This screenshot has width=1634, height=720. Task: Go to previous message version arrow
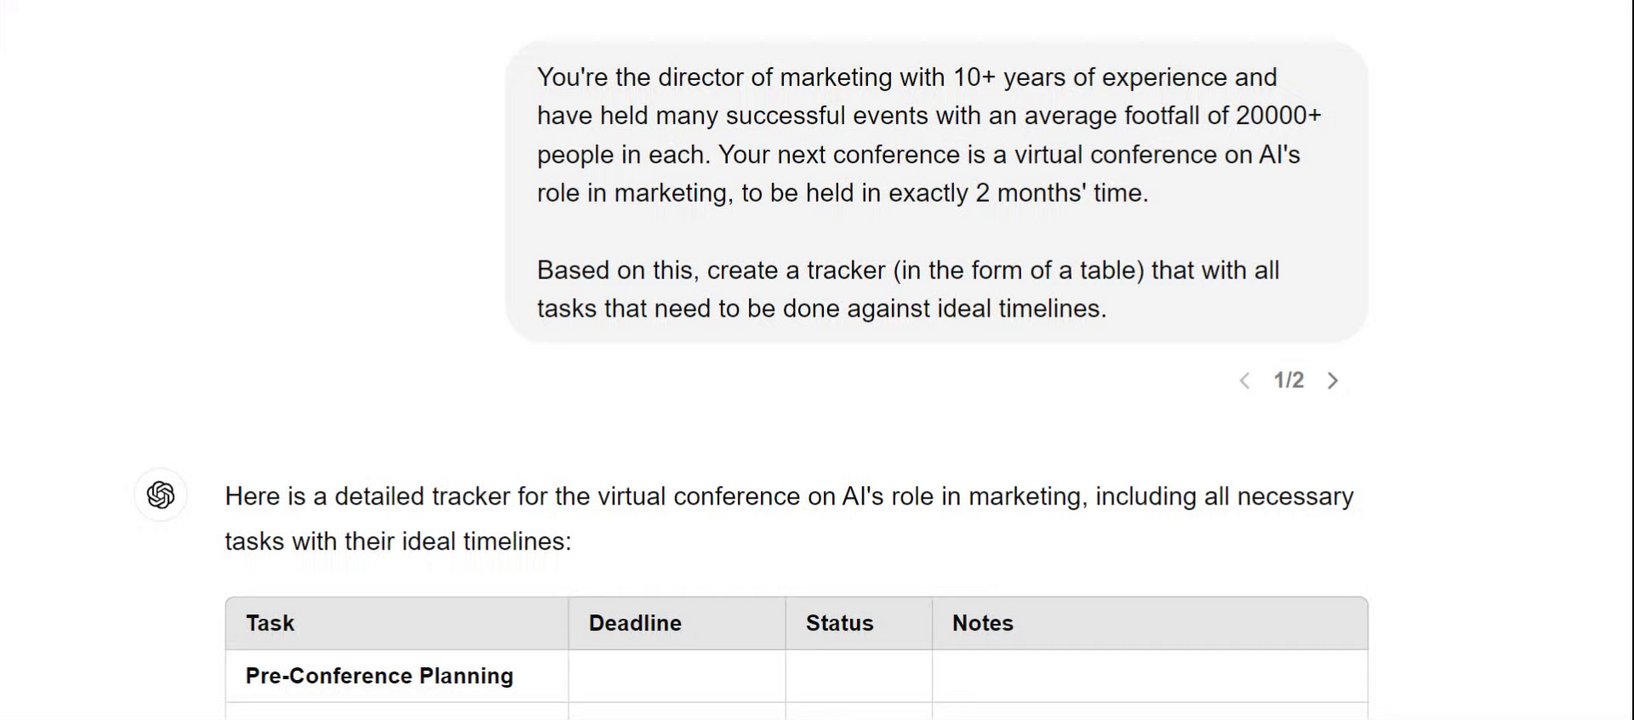point(1245,381)
